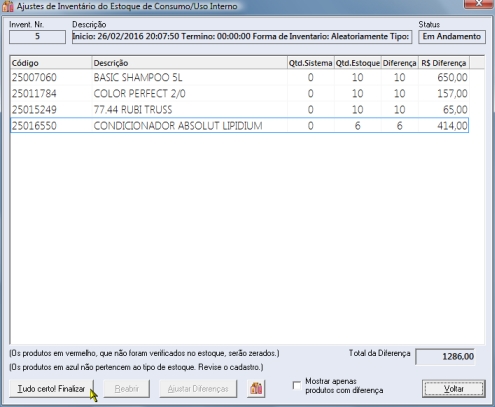The width and height of the screenshot is (495, 407).
Task: Click the Qtd.Estoque column header
Action: [x=357, y=63]
